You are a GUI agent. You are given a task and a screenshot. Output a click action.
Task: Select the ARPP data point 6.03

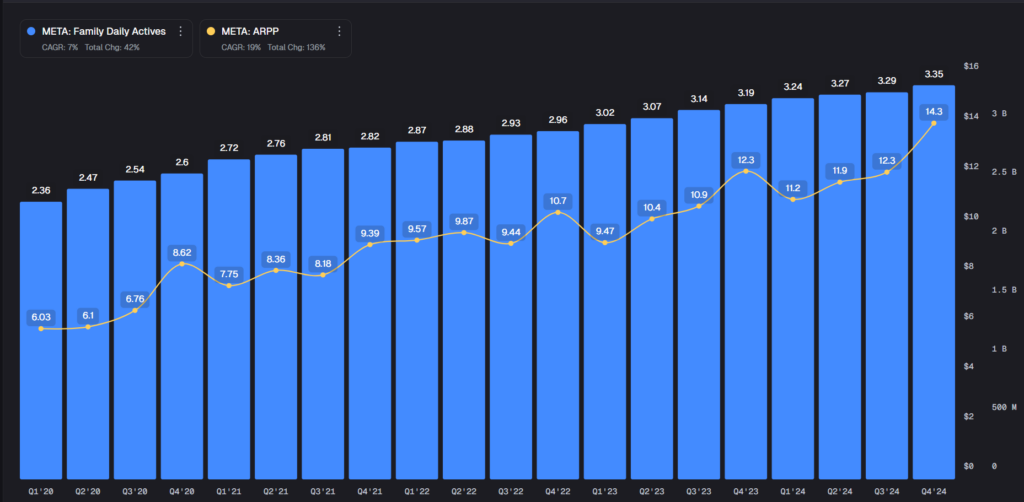point(41,328)
